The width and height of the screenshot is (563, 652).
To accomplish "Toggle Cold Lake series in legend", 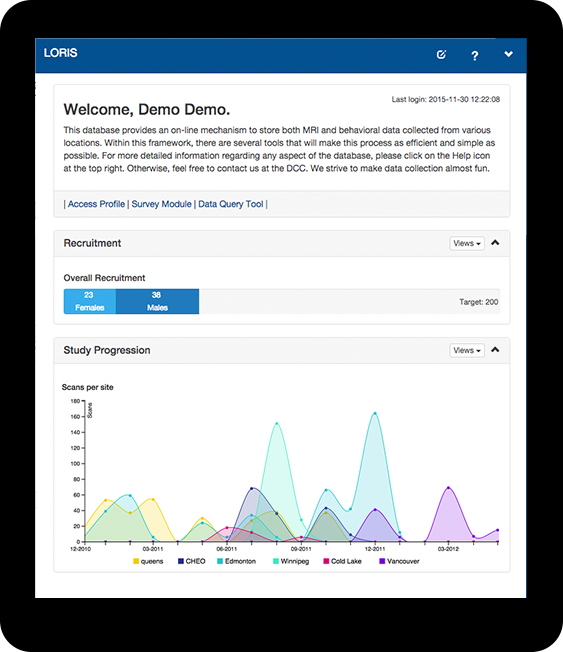I will (x=343, y=561).
